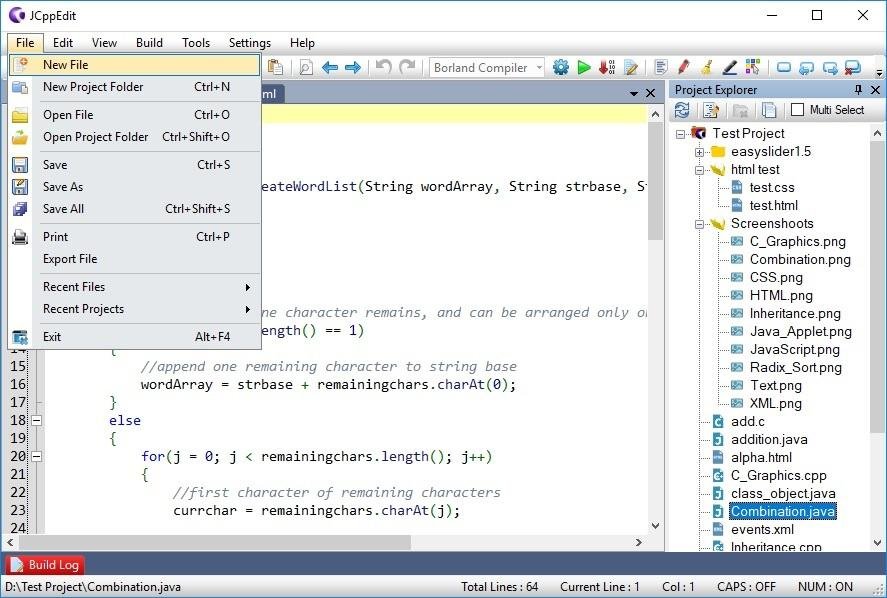Click the blue gear compile icon

click(561, 67)
